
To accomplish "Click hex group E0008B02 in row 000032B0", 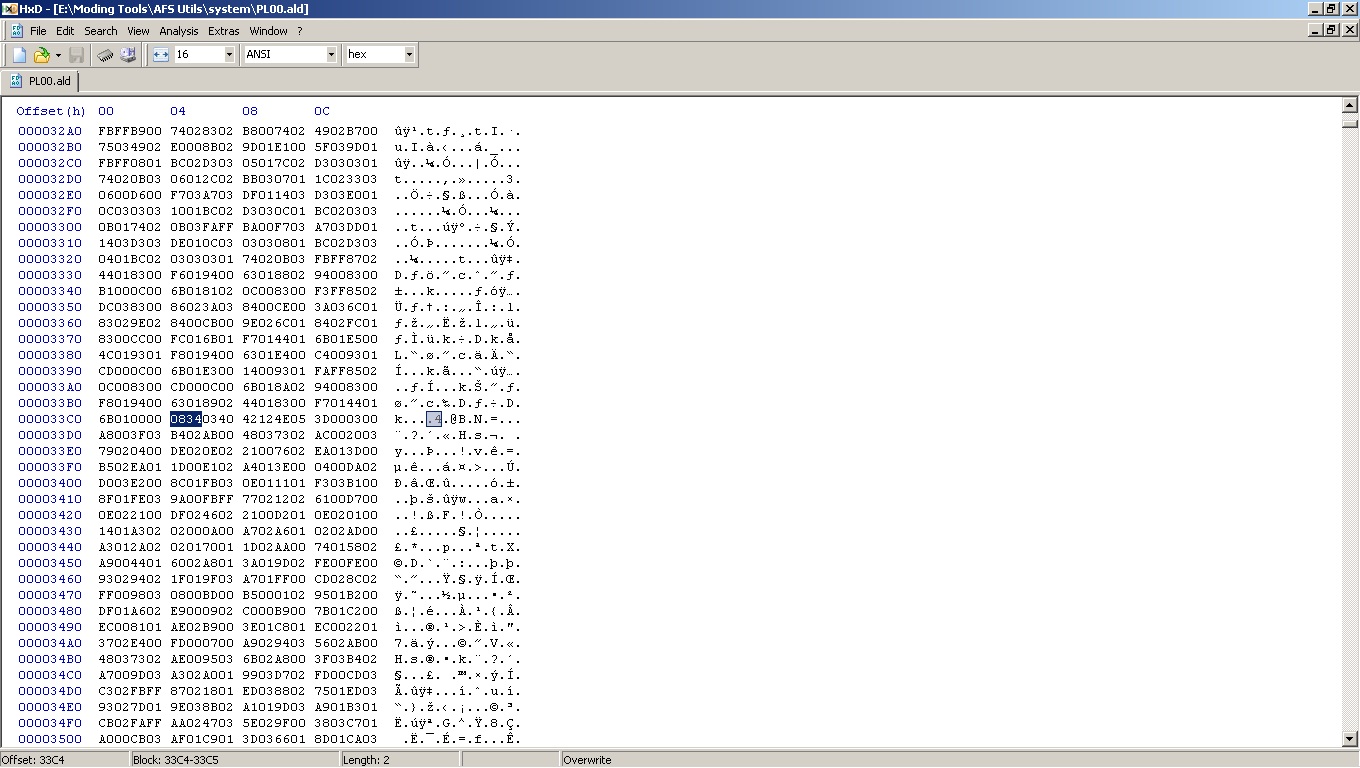I will pyautogui.click(x=202, y=147).
